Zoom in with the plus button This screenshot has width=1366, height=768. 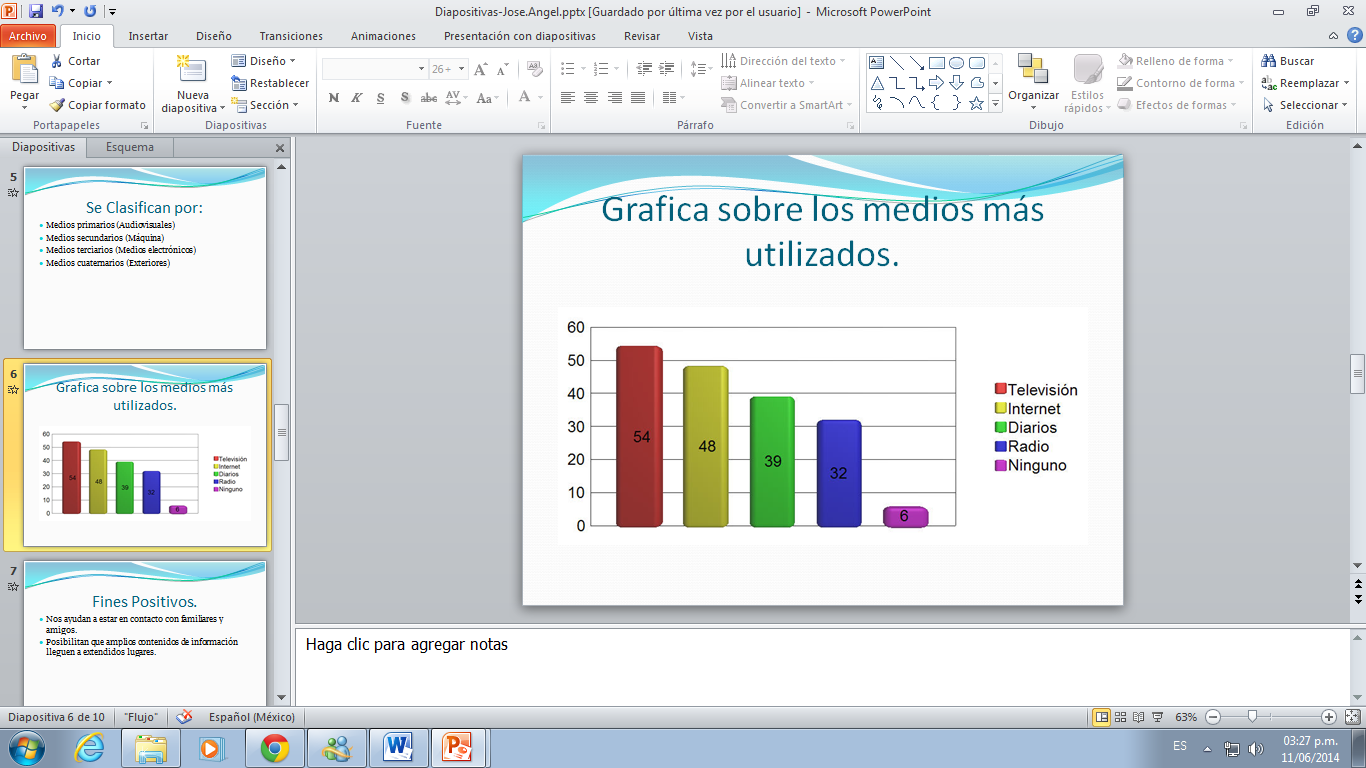1329,717
